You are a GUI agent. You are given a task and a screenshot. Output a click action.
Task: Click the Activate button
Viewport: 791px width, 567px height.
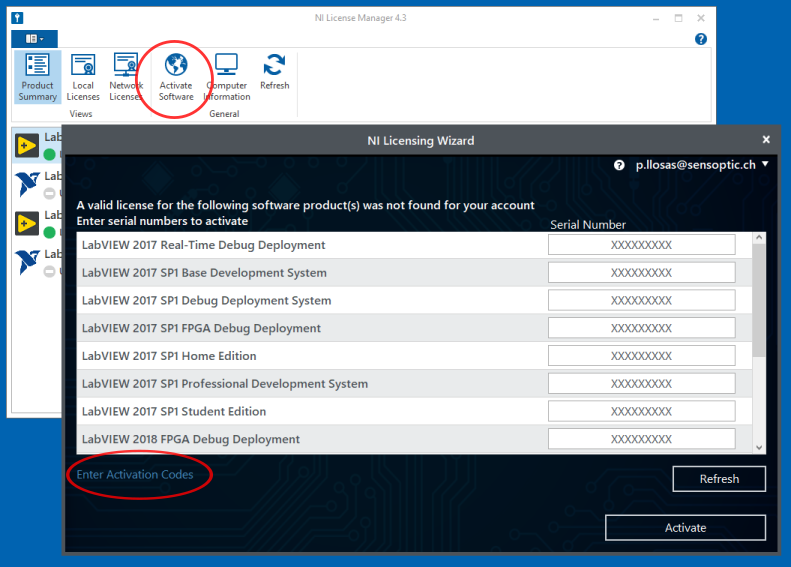point(685,528)
